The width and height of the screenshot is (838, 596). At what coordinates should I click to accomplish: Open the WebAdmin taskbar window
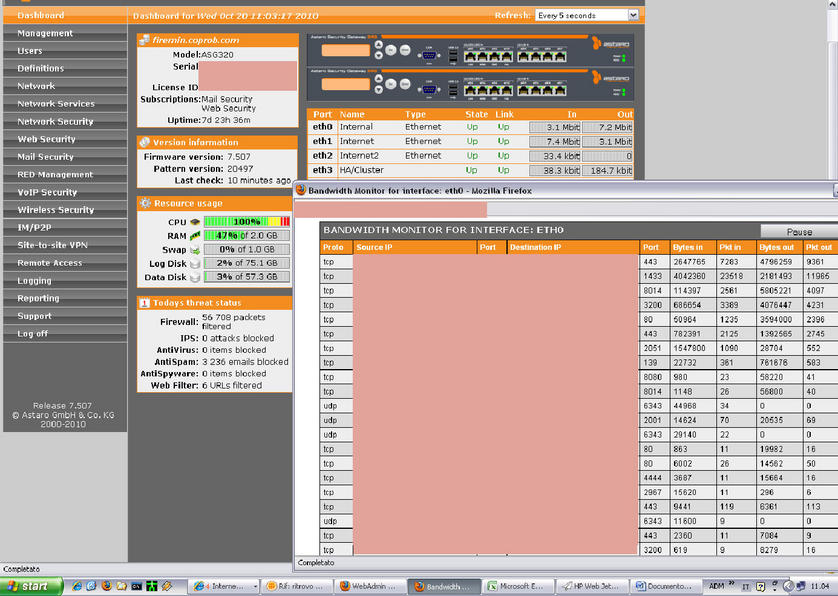click(x=370, y=586)
